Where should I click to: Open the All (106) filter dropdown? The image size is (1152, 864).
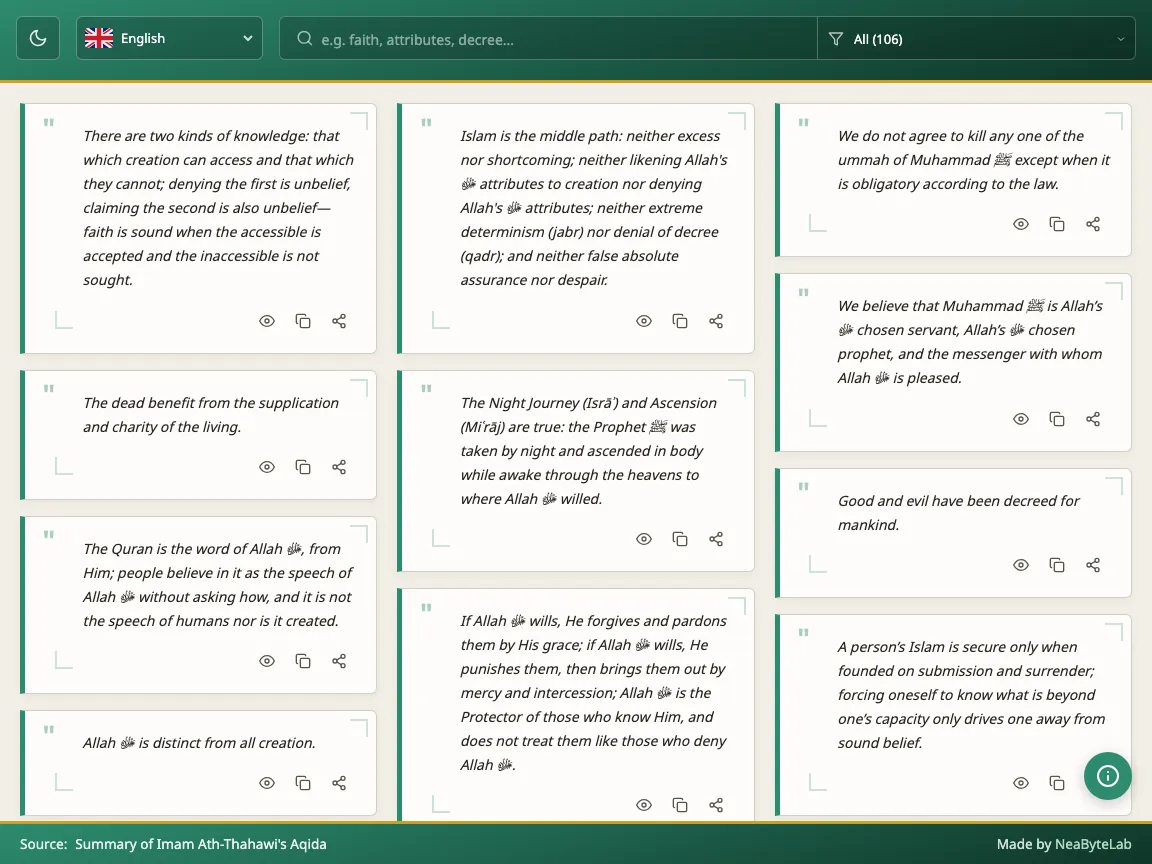pyautogui.click(x=976, y=39)
